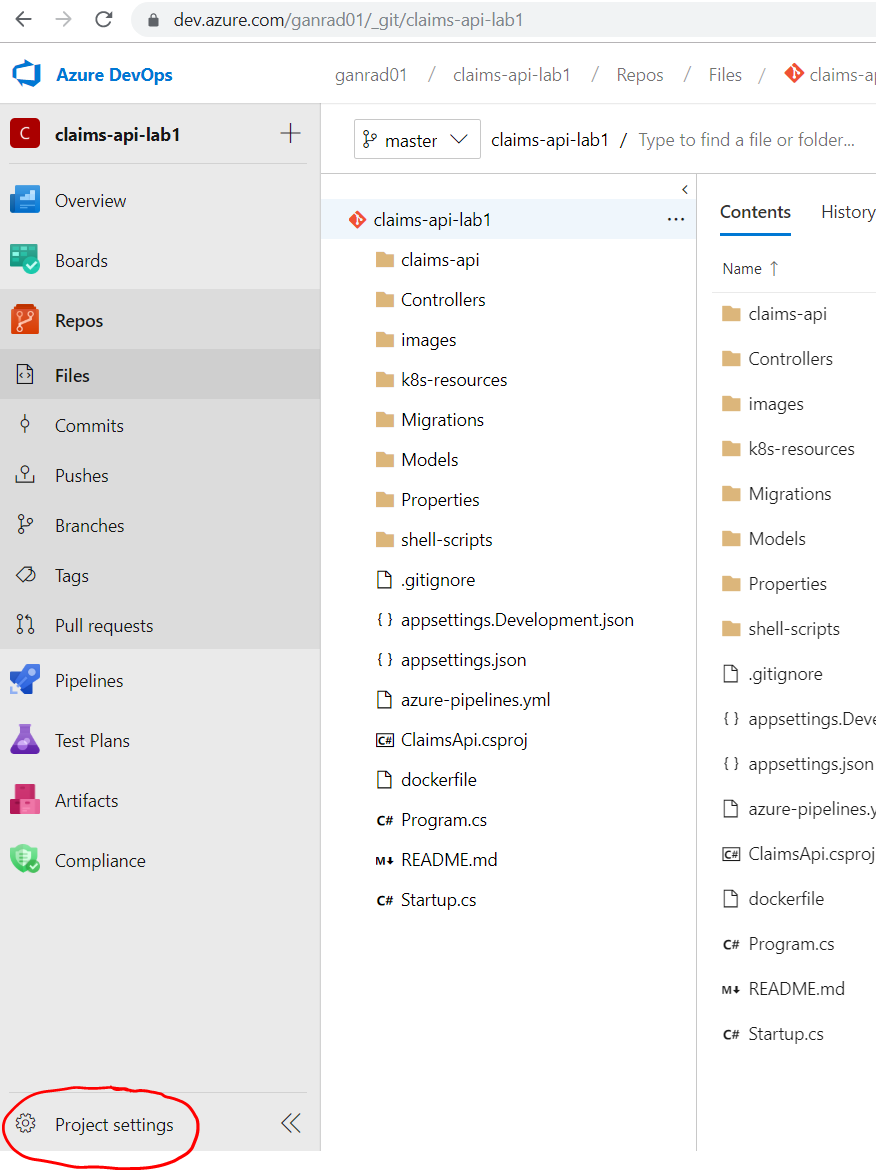Screen dimensions: 876x1170
Task: Expand the k8s-resources folder in tree
Action: coord(441,380)
